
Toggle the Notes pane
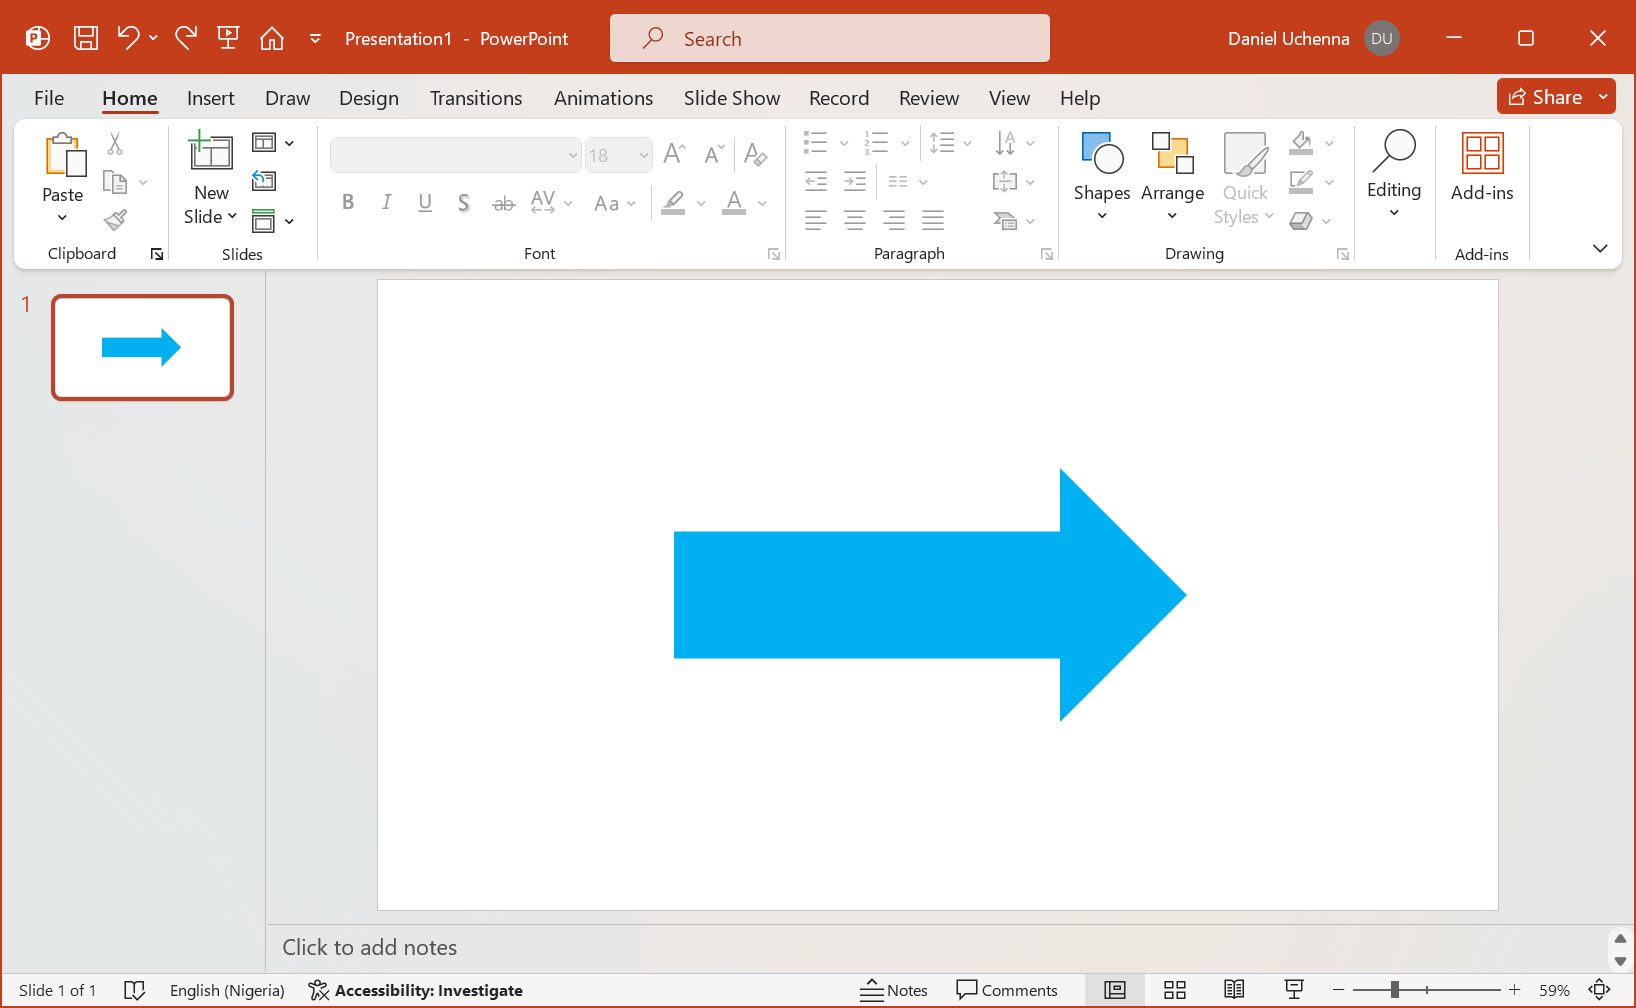(x=894, y=990)
